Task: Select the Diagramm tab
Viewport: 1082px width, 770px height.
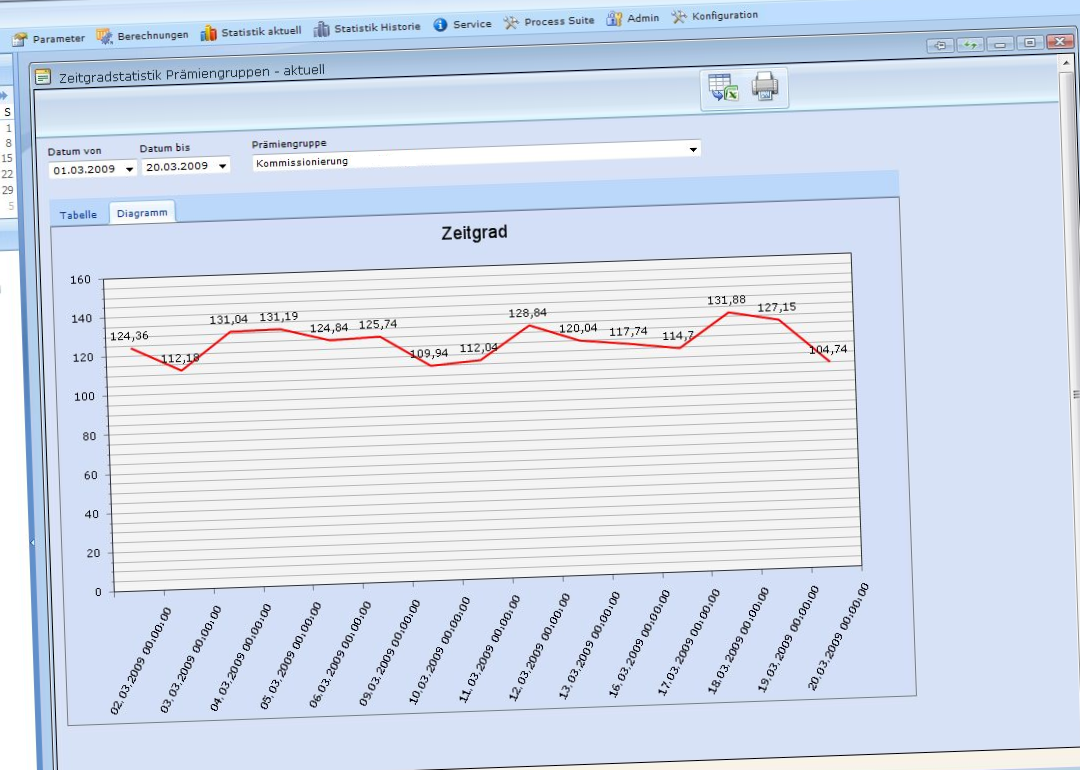Action: [141, 213]
